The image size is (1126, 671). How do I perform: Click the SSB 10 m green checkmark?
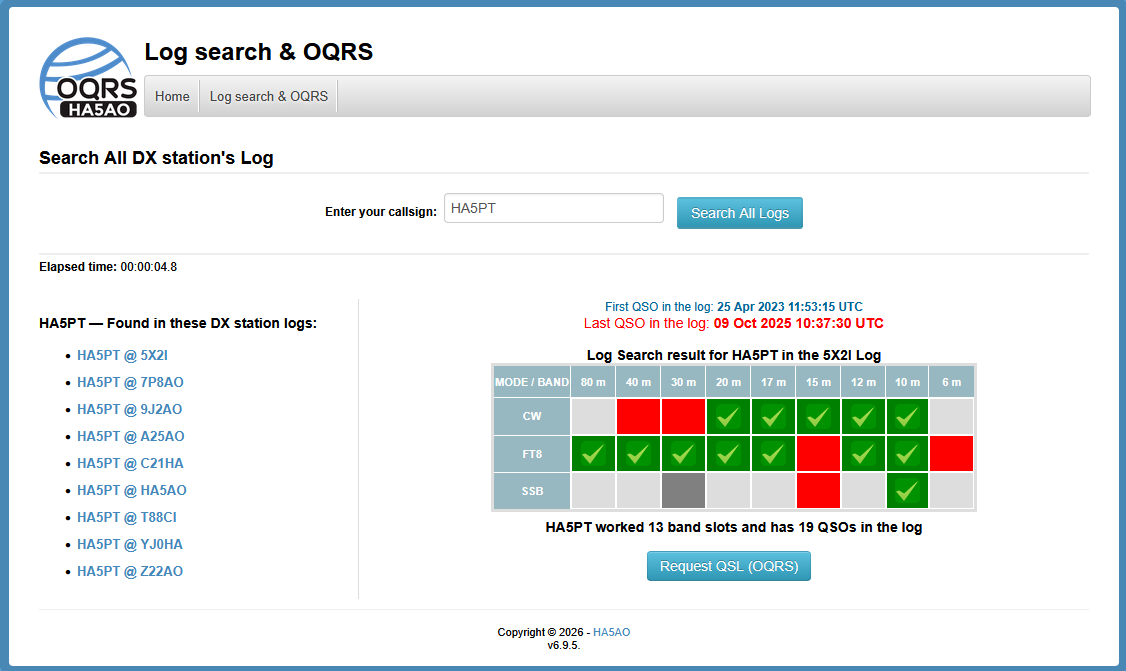[907, 490]
